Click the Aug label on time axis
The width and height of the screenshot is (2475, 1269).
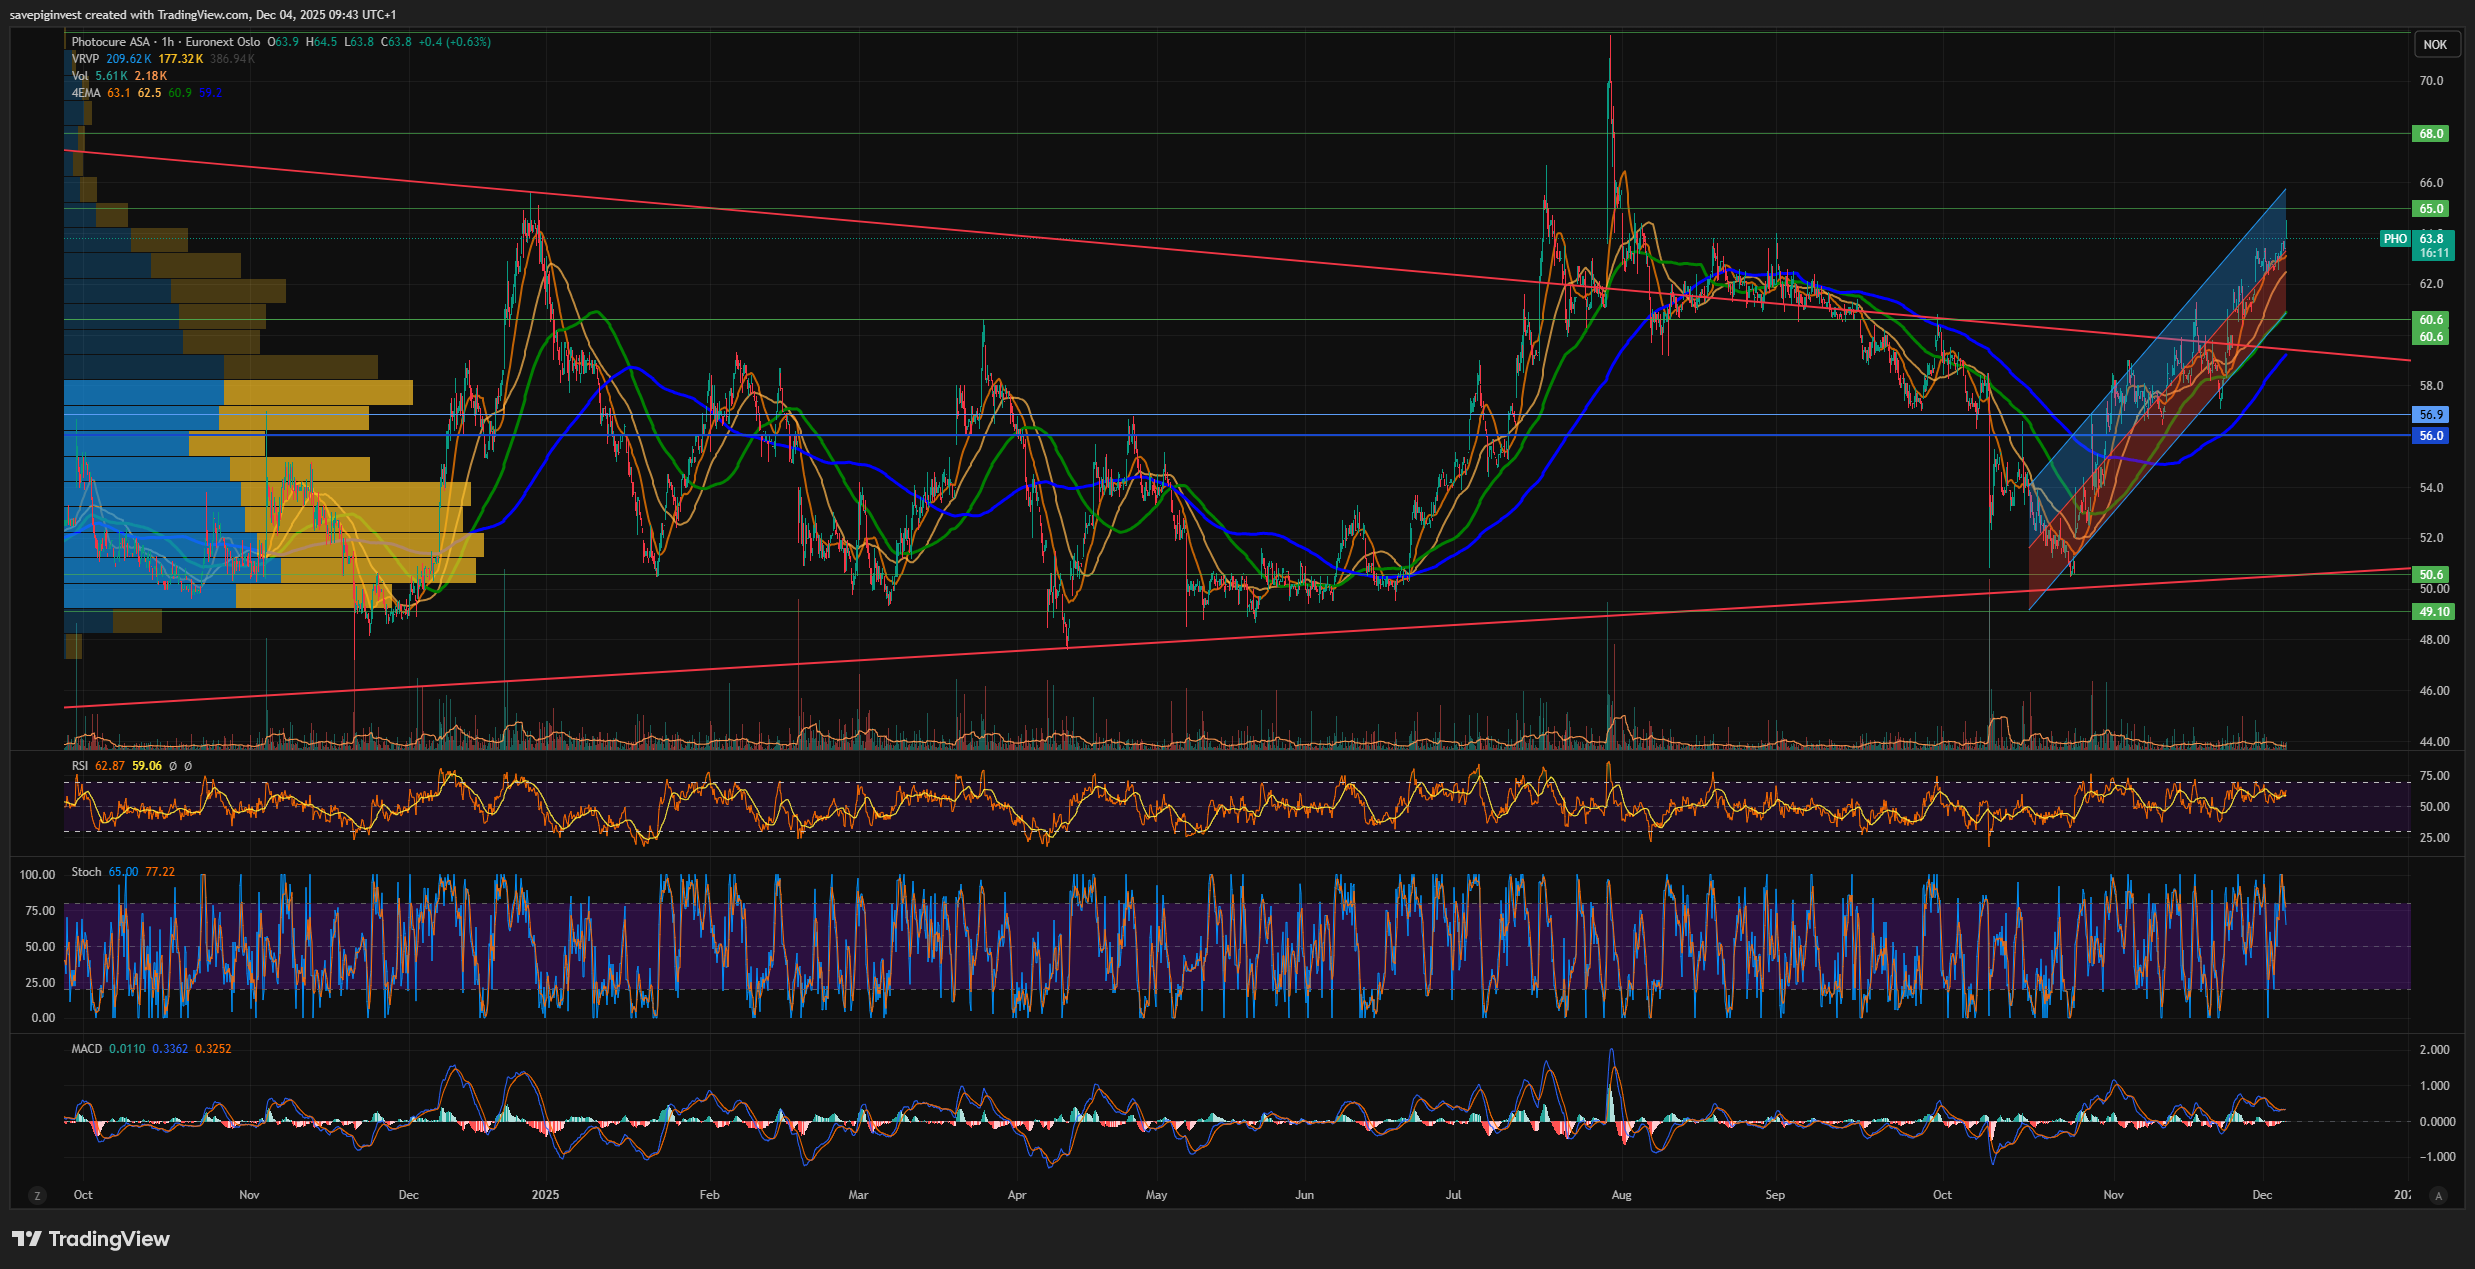coord(1621,1195)
